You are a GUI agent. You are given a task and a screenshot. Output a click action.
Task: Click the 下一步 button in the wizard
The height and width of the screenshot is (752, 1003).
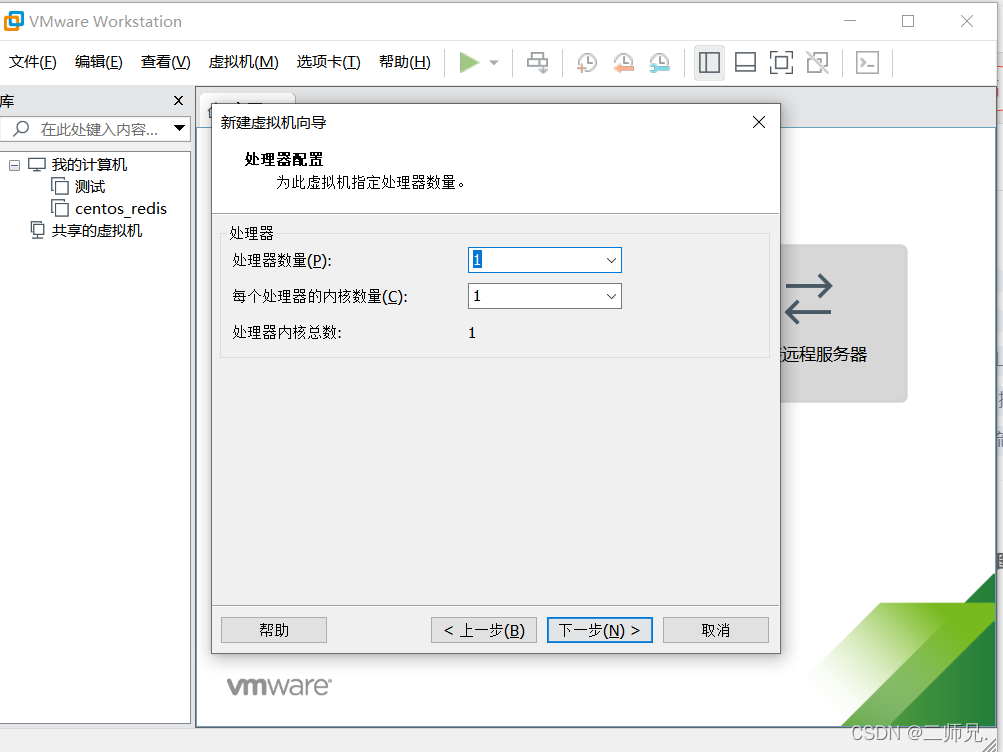point(599,629)
